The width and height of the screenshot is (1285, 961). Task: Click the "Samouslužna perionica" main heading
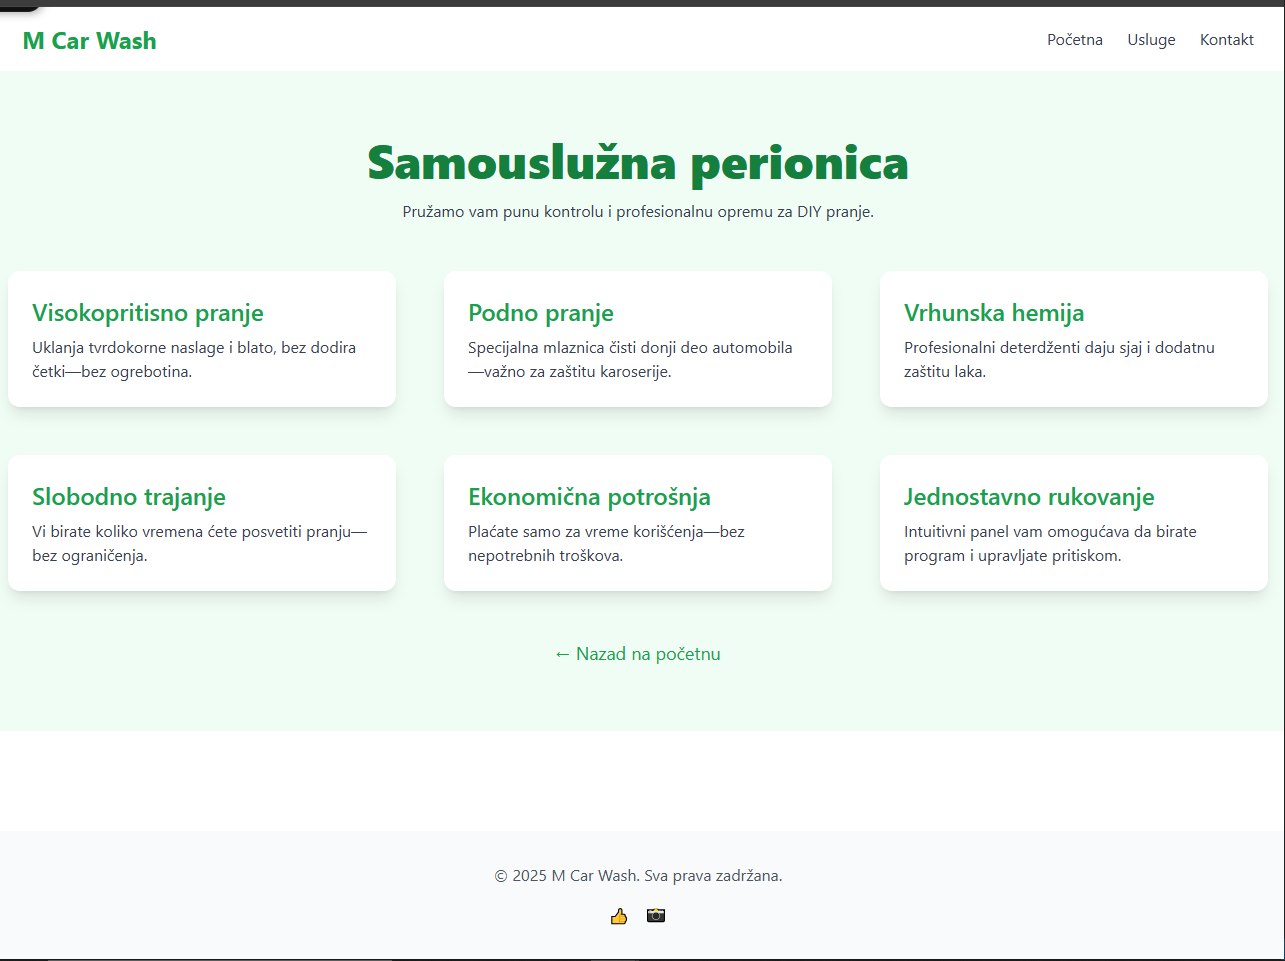pos(638,163)
